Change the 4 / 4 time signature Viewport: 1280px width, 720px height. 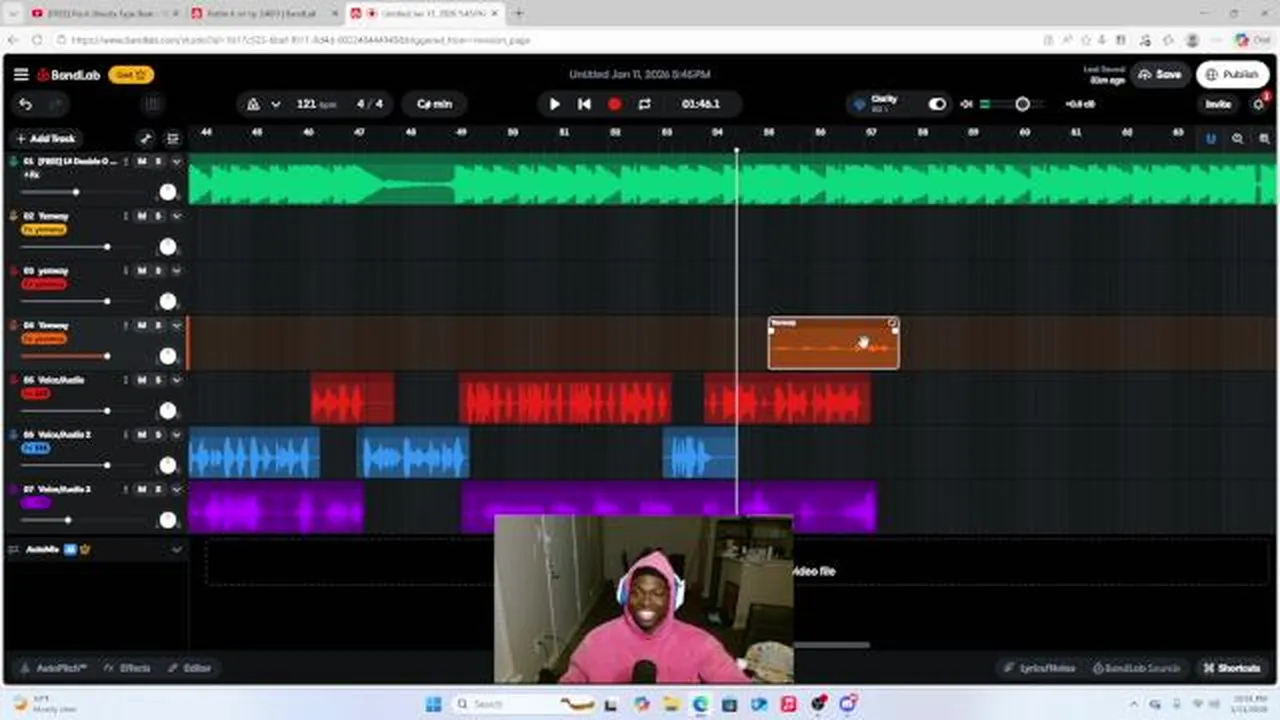coord(370,104)
